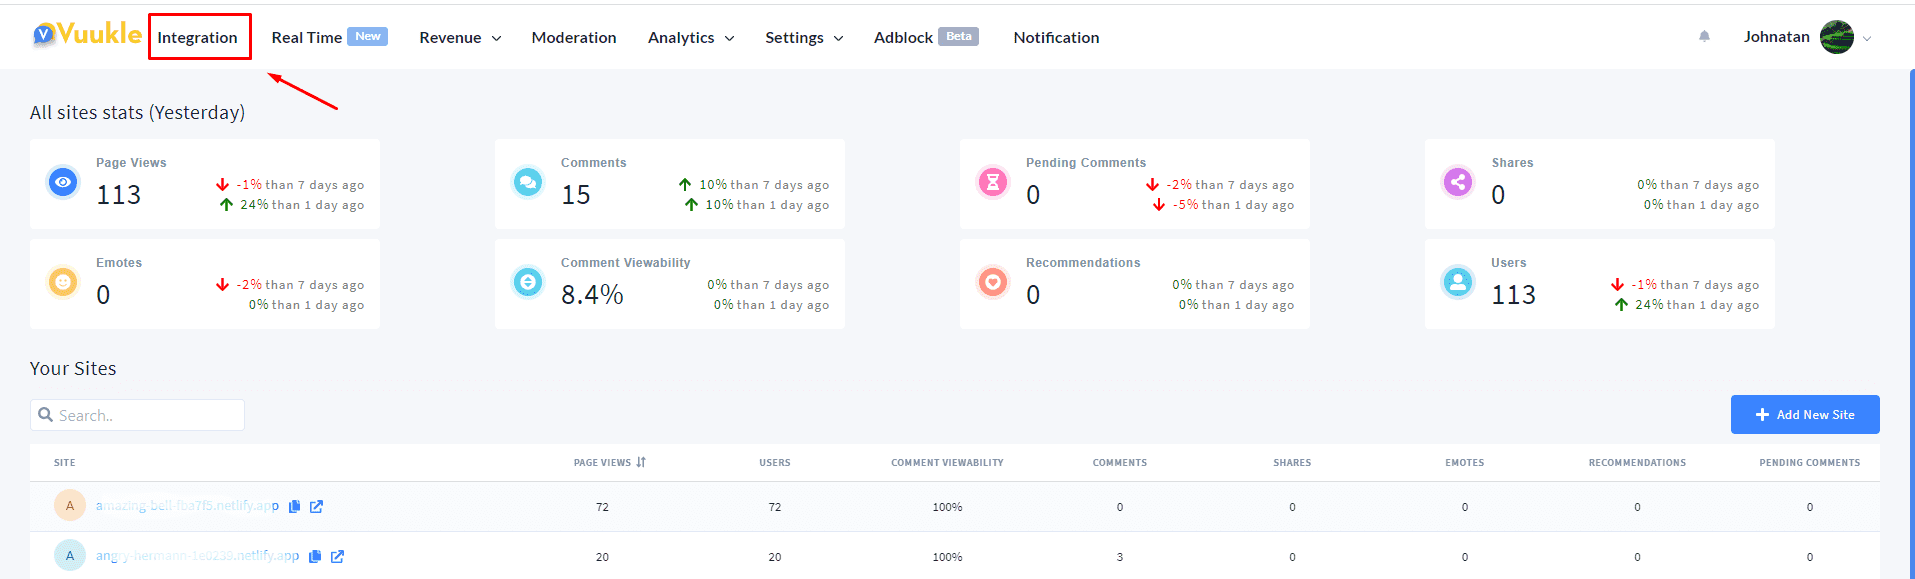Click the Comment Viewability icon

coord(528,282)
